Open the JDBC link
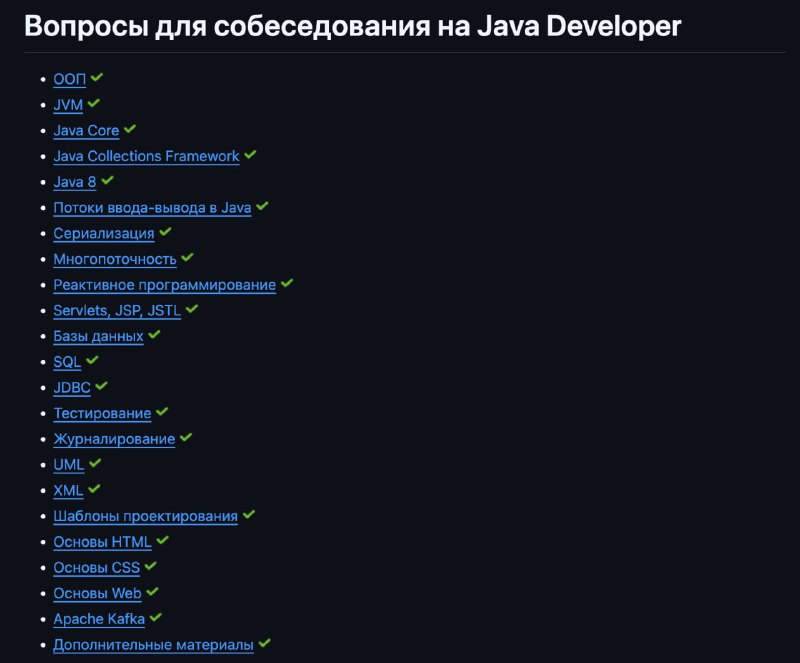800x663 pixels. pyautogui.click(x=72, y=387)
